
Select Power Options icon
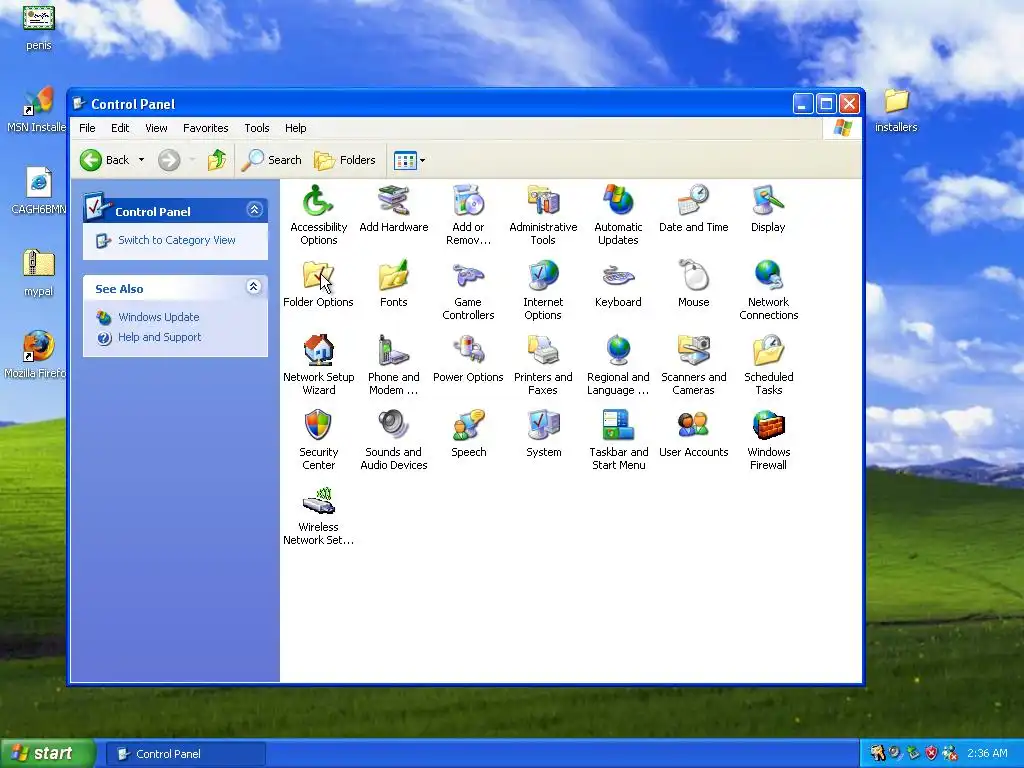click(x=468, y=359)
